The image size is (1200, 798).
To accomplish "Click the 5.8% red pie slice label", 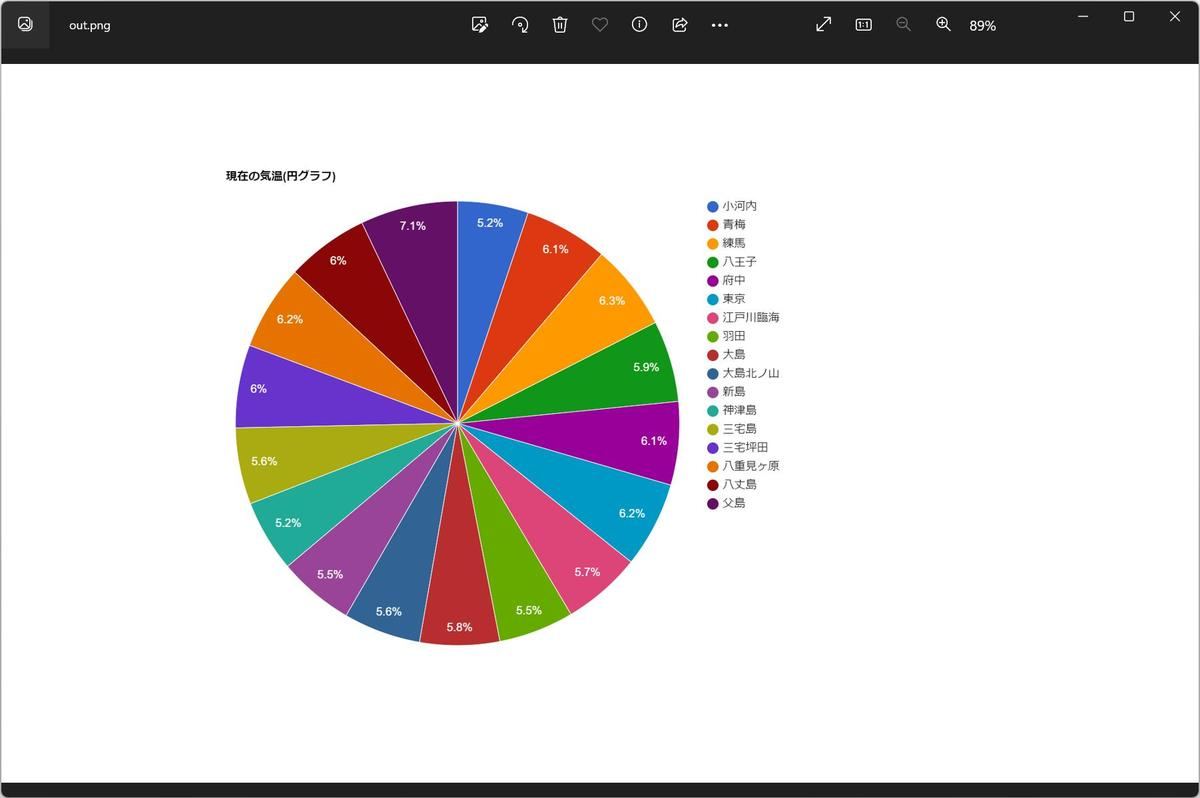I will pyautogui.click(x=459, y=627).
